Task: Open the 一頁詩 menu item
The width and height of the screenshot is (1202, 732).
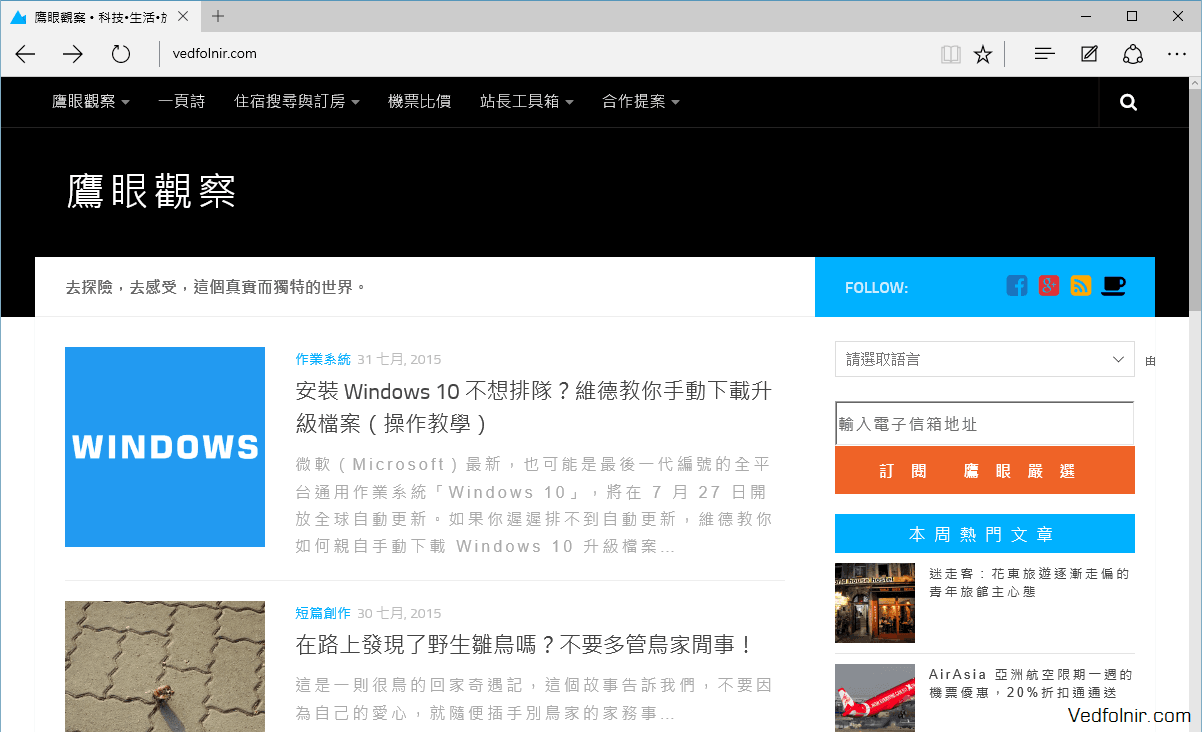Action: pyautogui.click(x=181, y=101)
